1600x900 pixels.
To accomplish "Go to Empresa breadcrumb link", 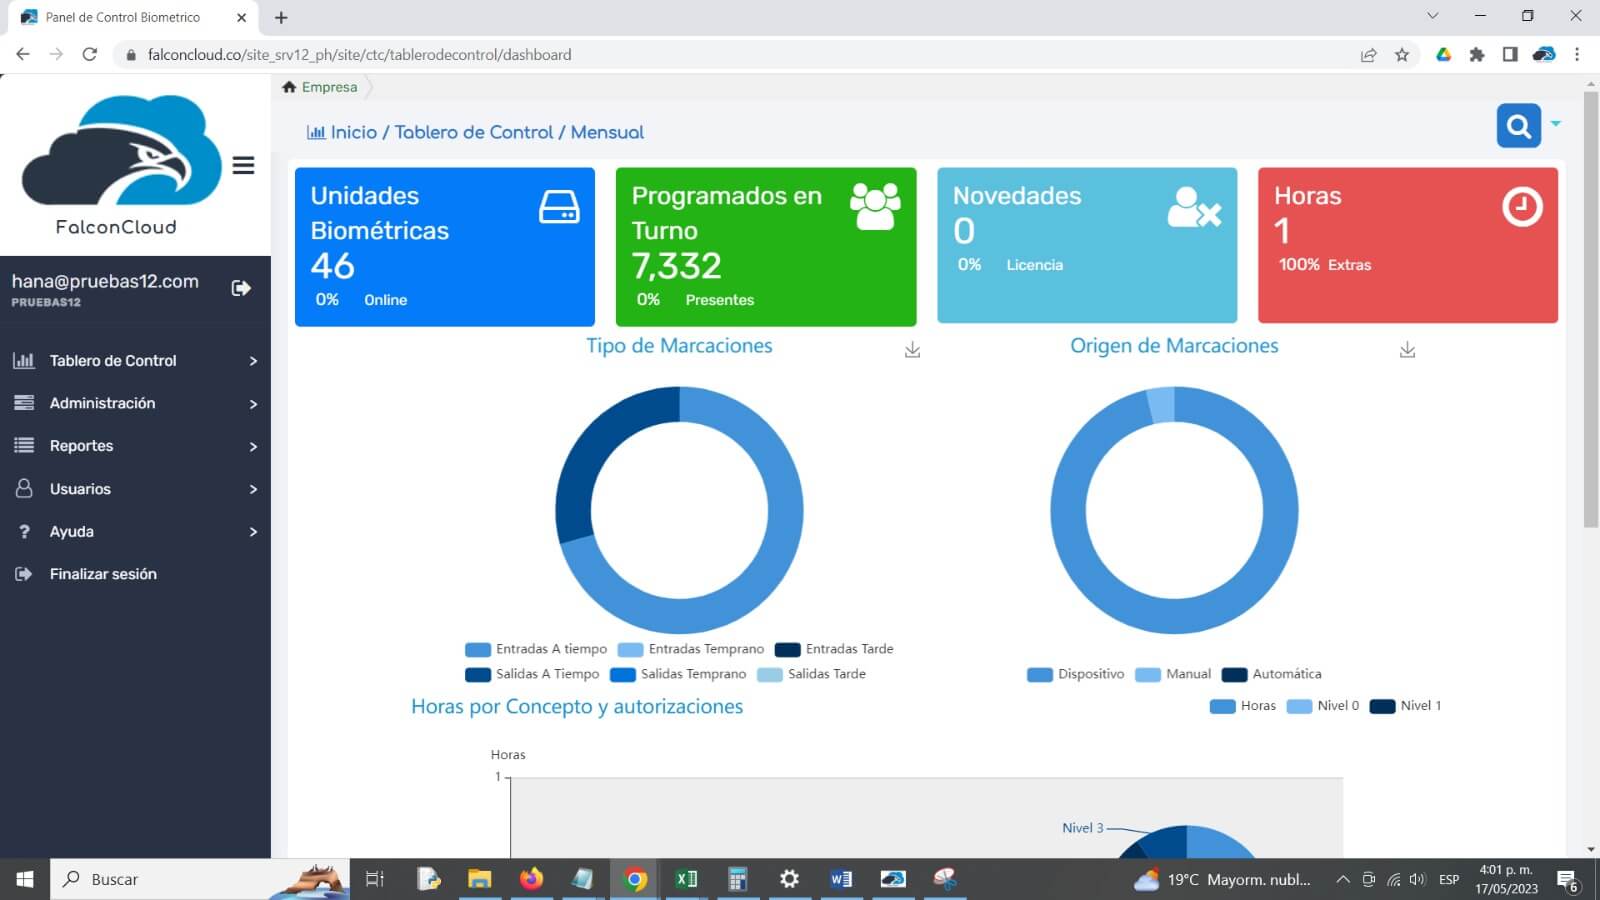I will (x=328, y=87).
